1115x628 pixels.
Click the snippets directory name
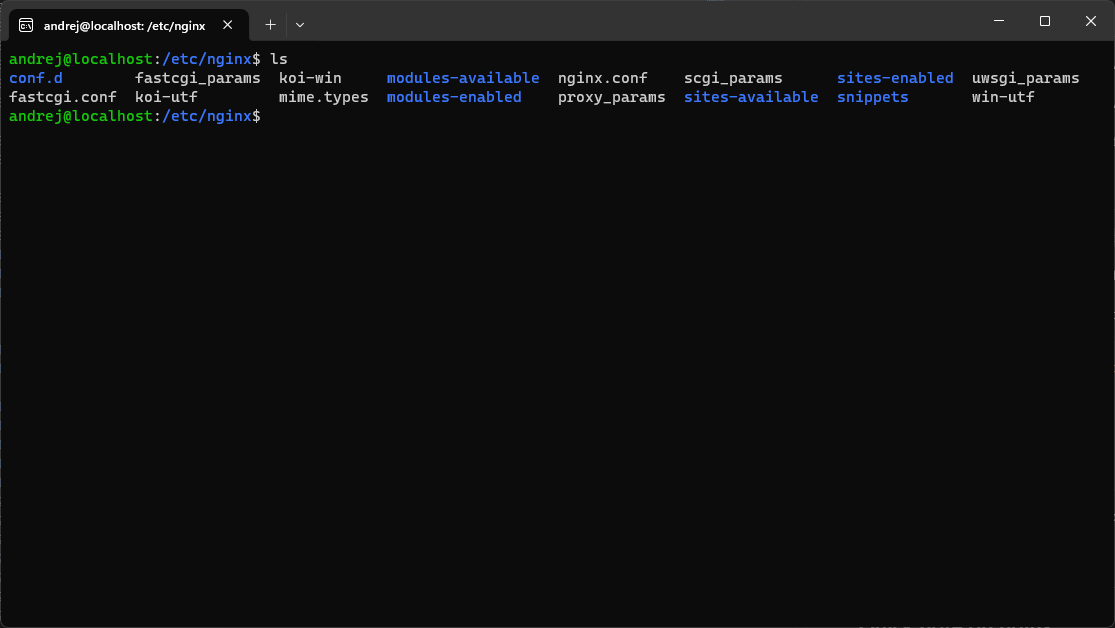coord(872,96)
